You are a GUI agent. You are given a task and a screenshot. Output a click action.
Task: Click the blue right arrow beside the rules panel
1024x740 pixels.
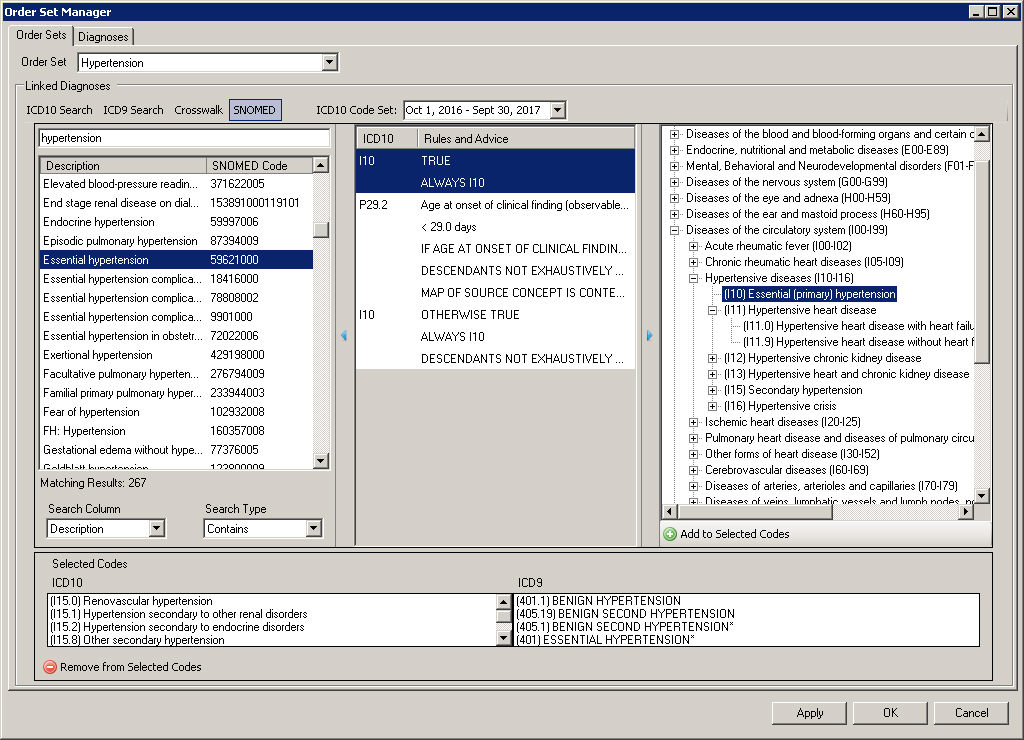point(649,335)
